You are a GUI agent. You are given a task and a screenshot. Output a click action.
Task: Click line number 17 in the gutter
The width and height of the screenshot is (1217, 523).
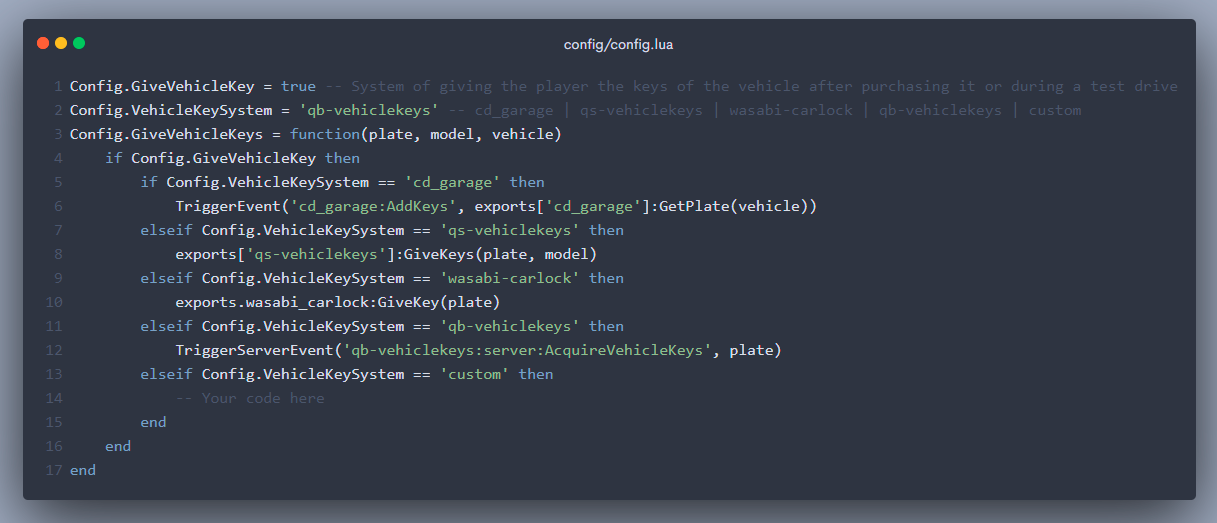[x=54, y=470]
